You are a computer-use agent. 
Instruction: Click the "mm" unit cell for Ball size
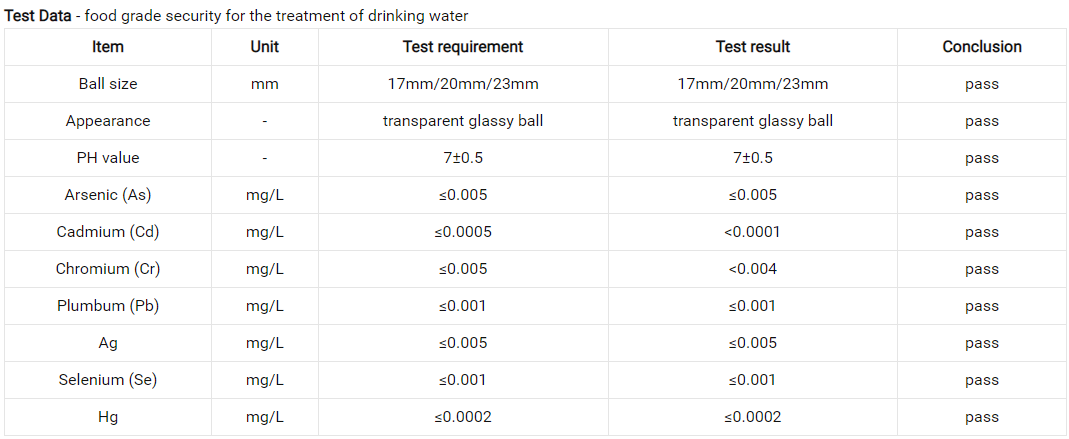tap(265, 84)
